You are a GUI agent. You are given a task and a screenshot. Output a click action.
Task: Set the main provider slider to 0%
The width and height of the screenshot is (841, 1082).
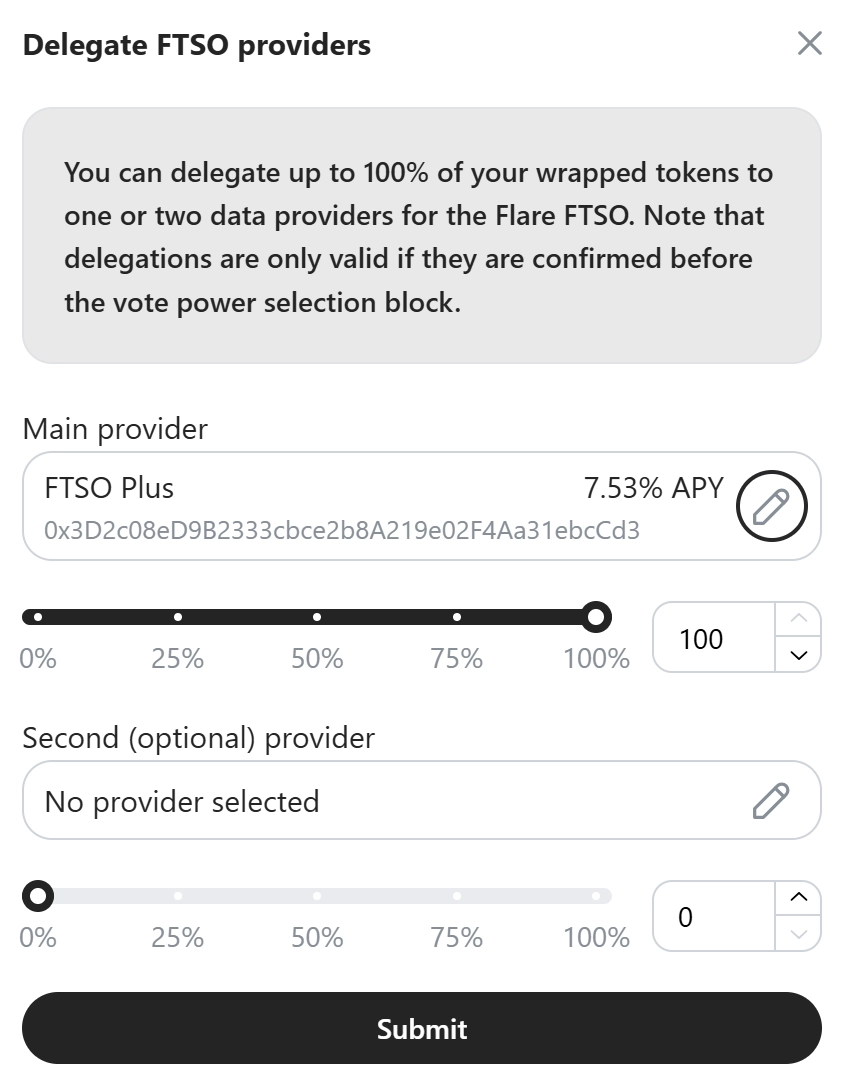[x=38, y=617]
